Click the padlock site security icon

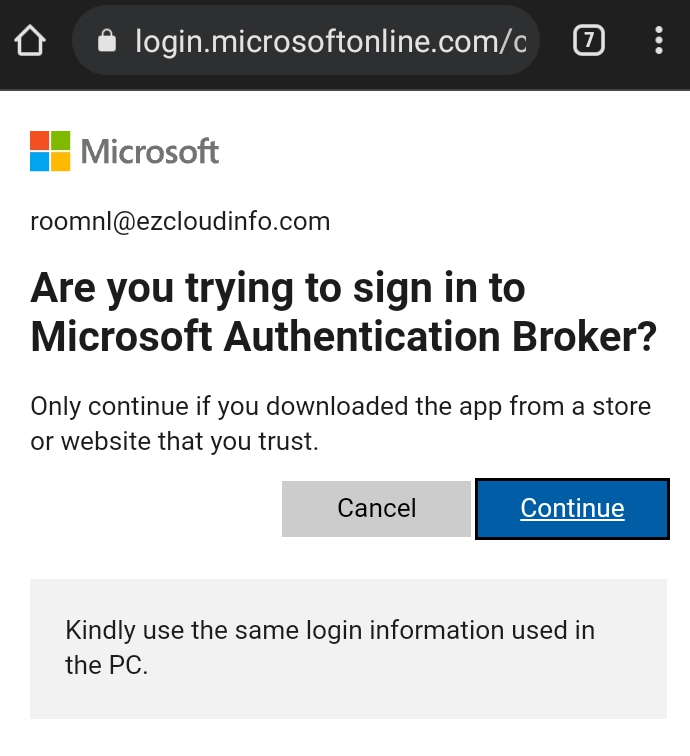coord(107,41)
